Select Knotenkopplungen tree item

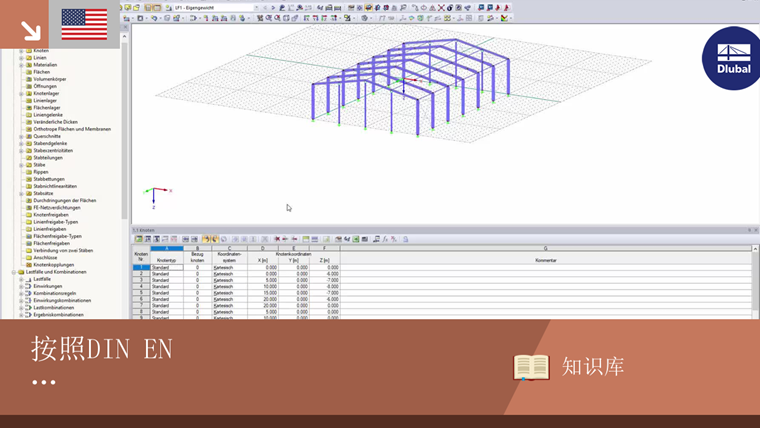coord(54,265)
